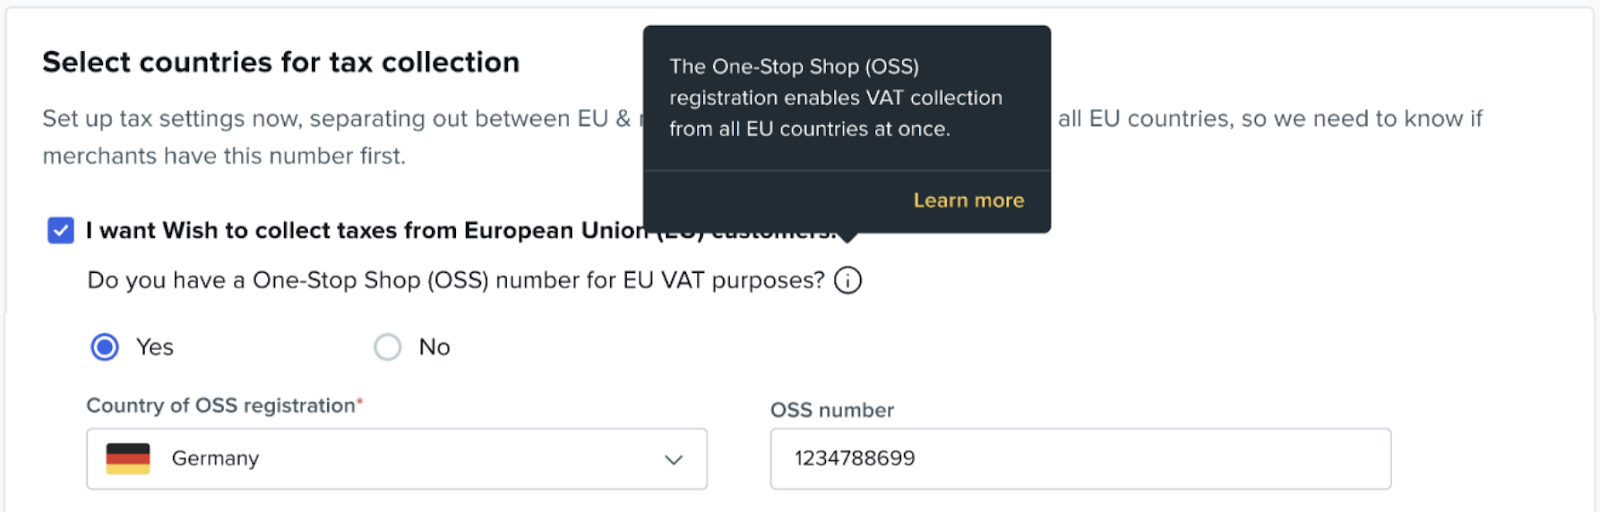Uncheck the collect EU taxes checkbox
The image size is (1600, 512).
point(61,231)
